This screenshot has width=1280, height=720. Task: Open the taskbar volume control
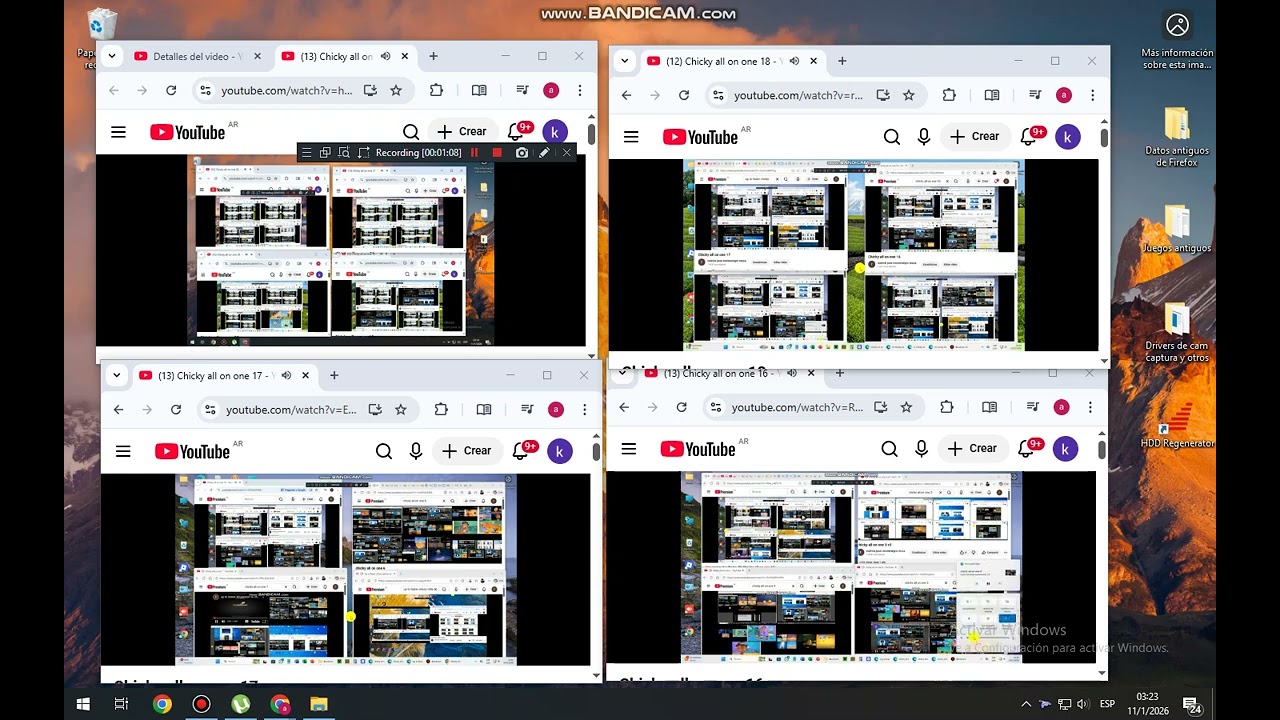point(1083,704)
